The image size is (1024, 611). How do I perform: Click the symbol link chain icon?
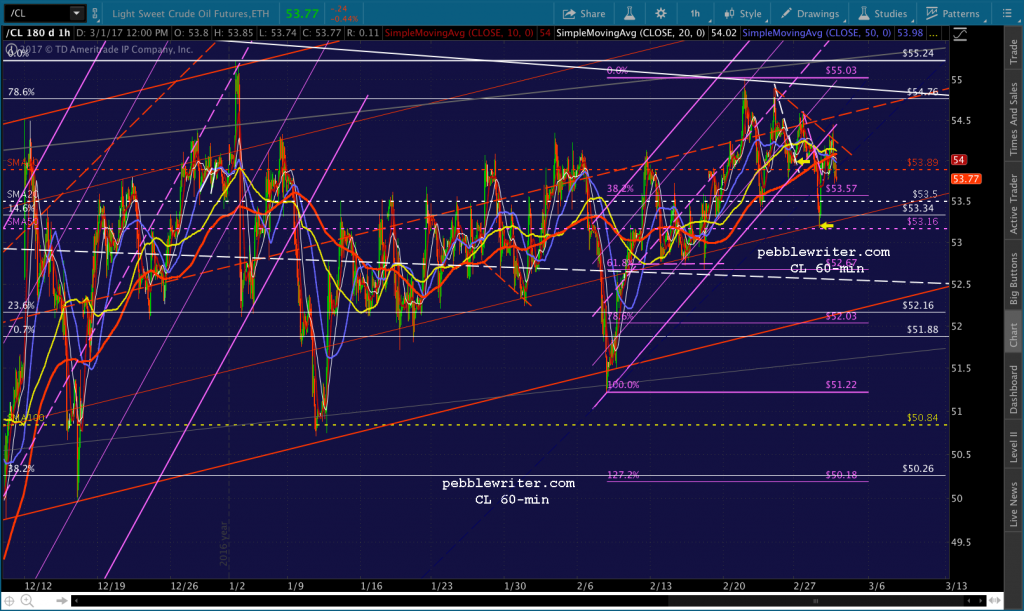(x=95, y=13)
